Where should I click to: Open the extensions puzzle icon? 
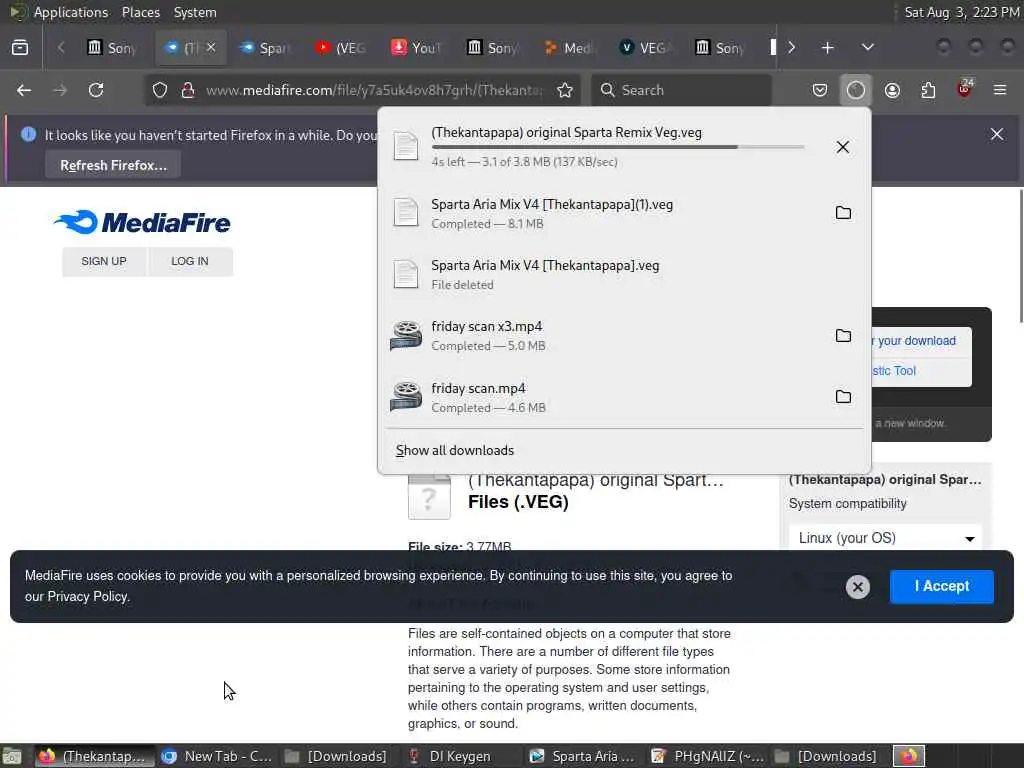coord(928,90)
